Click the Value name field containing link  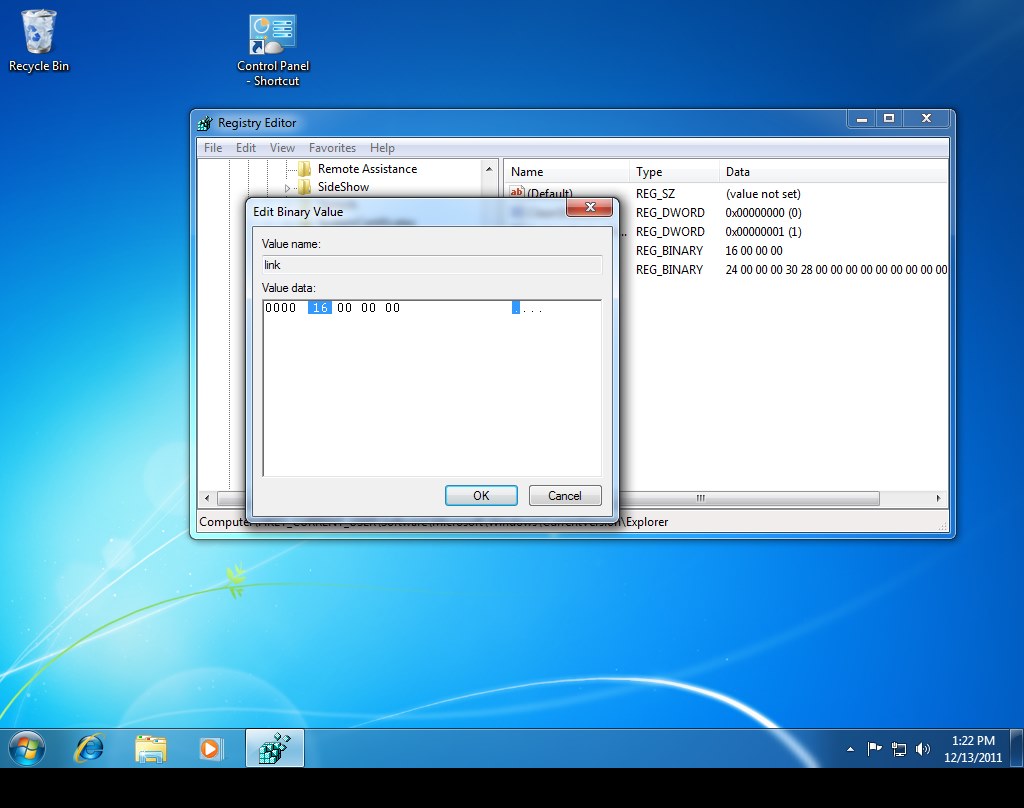coord(432,265)
